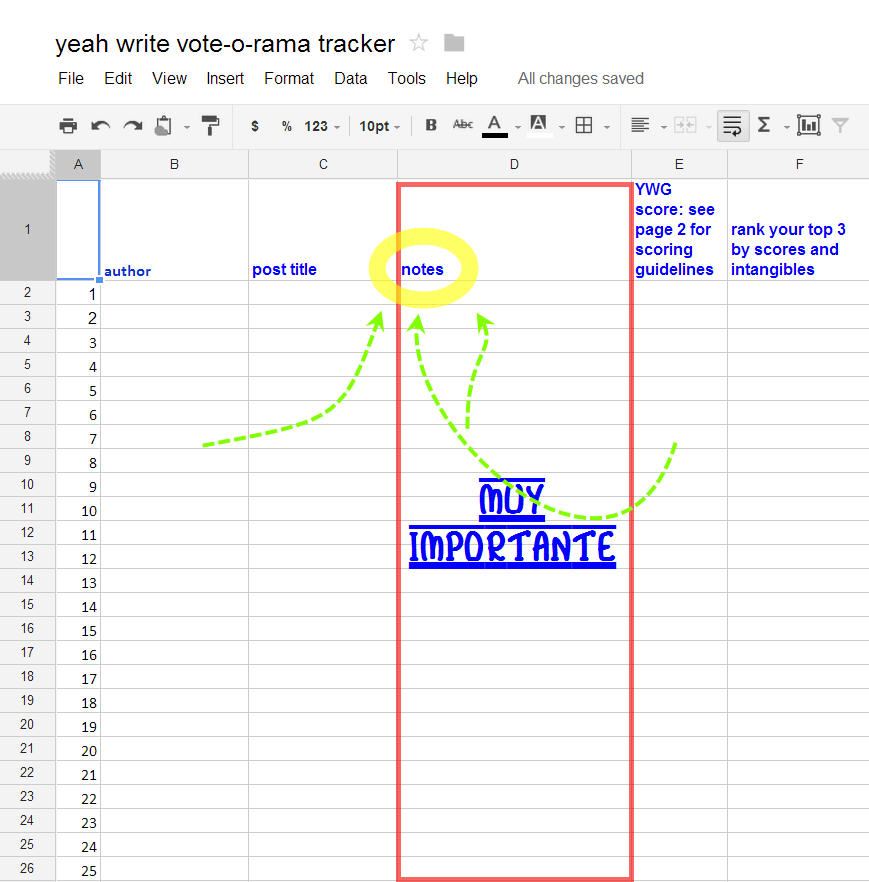Viewport: 869px width, 882px height.
Task: Undo the last action
Action: (x=100, y=126)
